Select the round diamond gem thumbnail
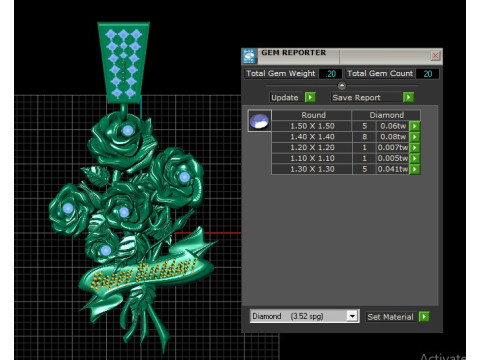This screenshot has height=360, width=480. [260, 121]
